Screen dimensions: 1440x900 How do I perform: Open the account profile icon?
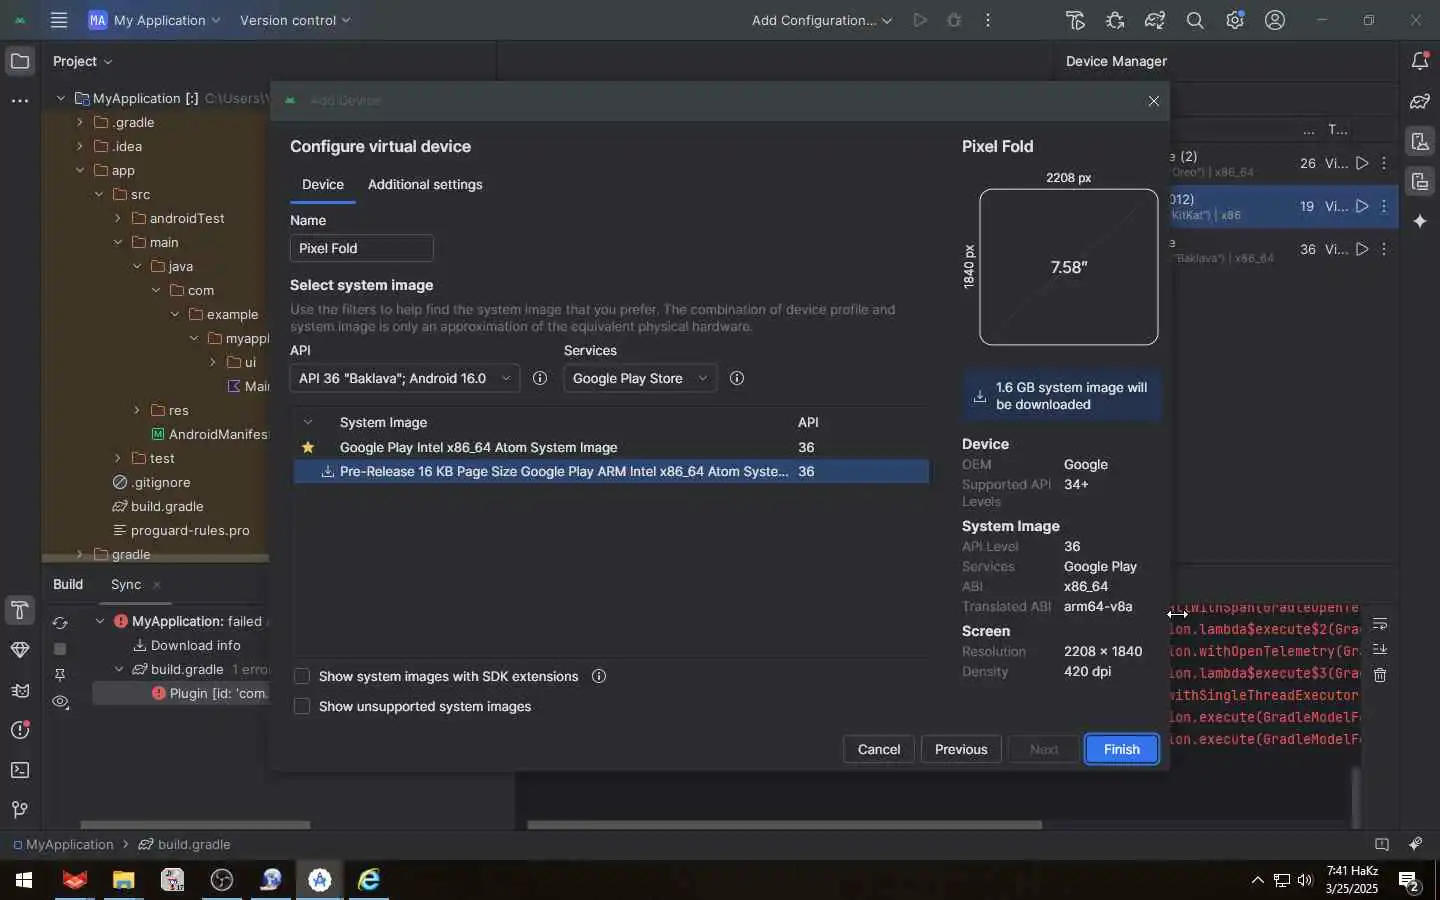pos(1275,20)
